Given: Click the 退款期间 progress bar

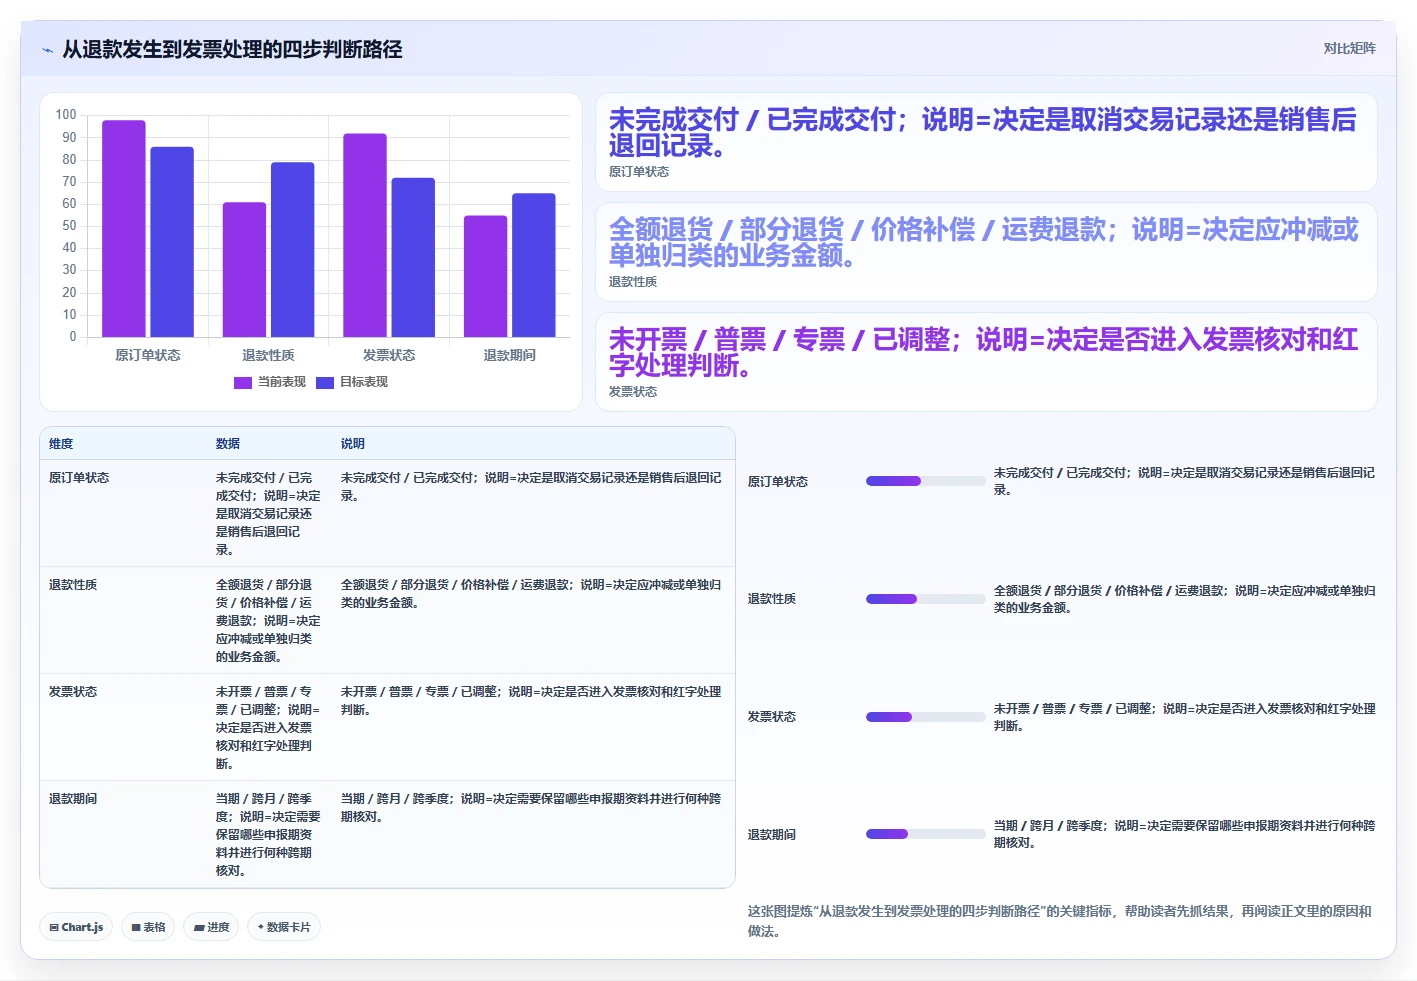Looking at the screenshot, I should (x=926, y=834).
